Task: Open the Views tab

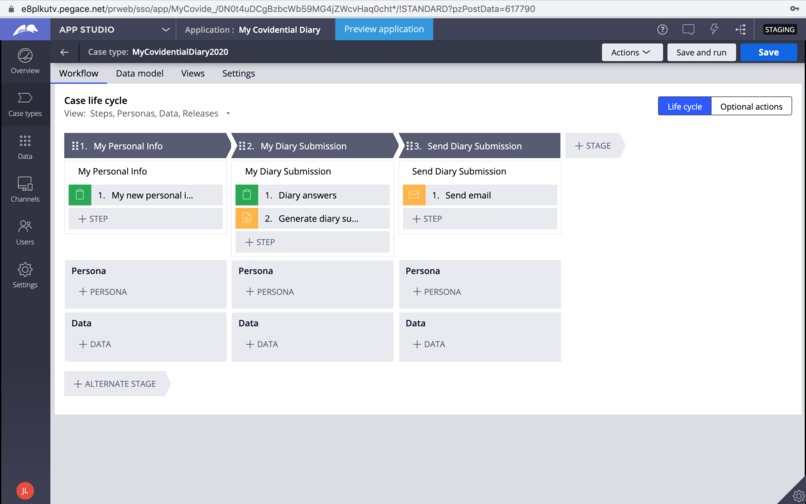Action: point(193,74)
